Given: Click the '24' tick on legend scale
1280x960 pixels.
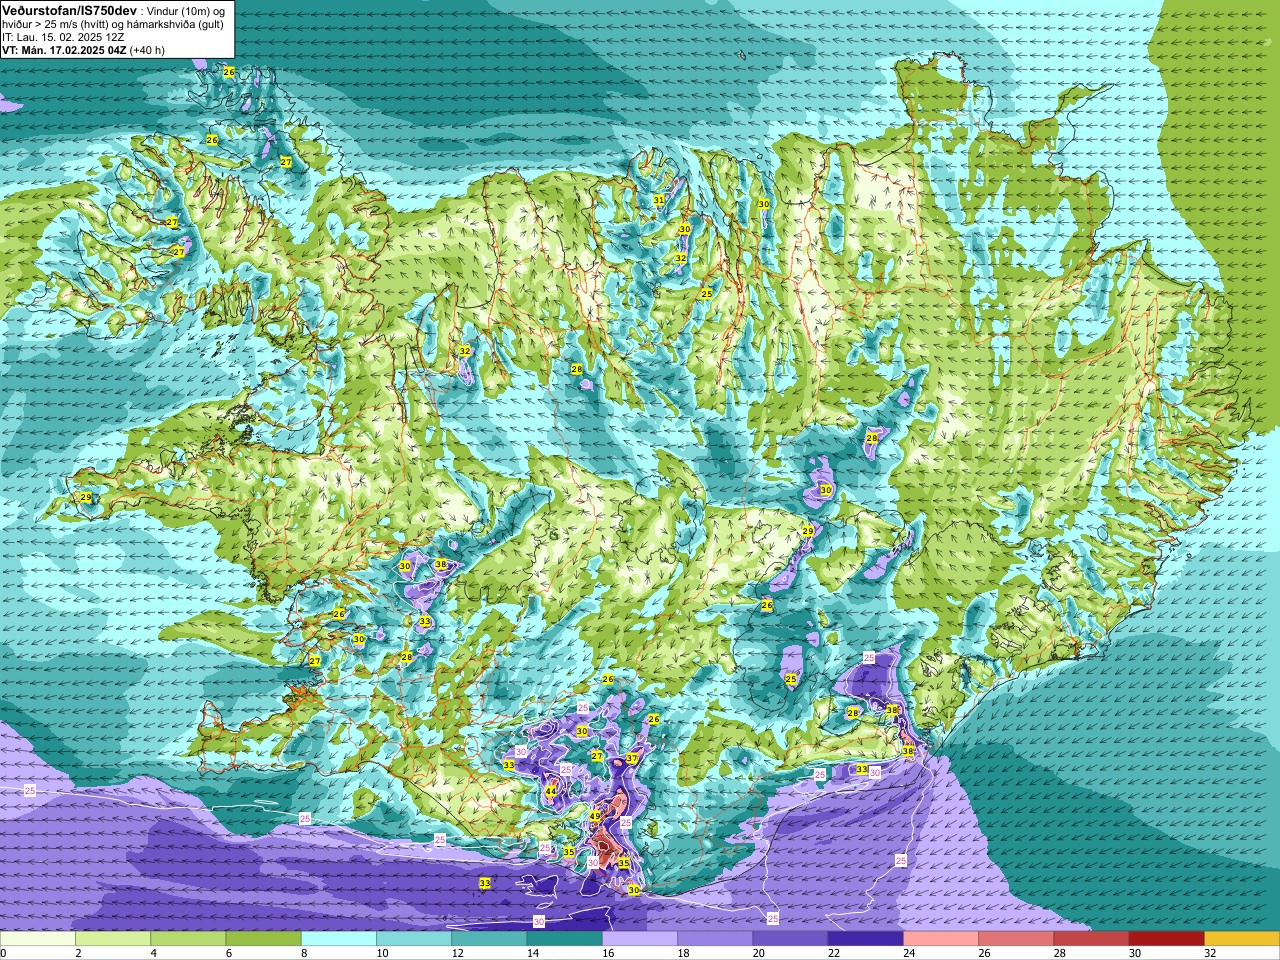Looking at the screenshot, I should 910,953.
